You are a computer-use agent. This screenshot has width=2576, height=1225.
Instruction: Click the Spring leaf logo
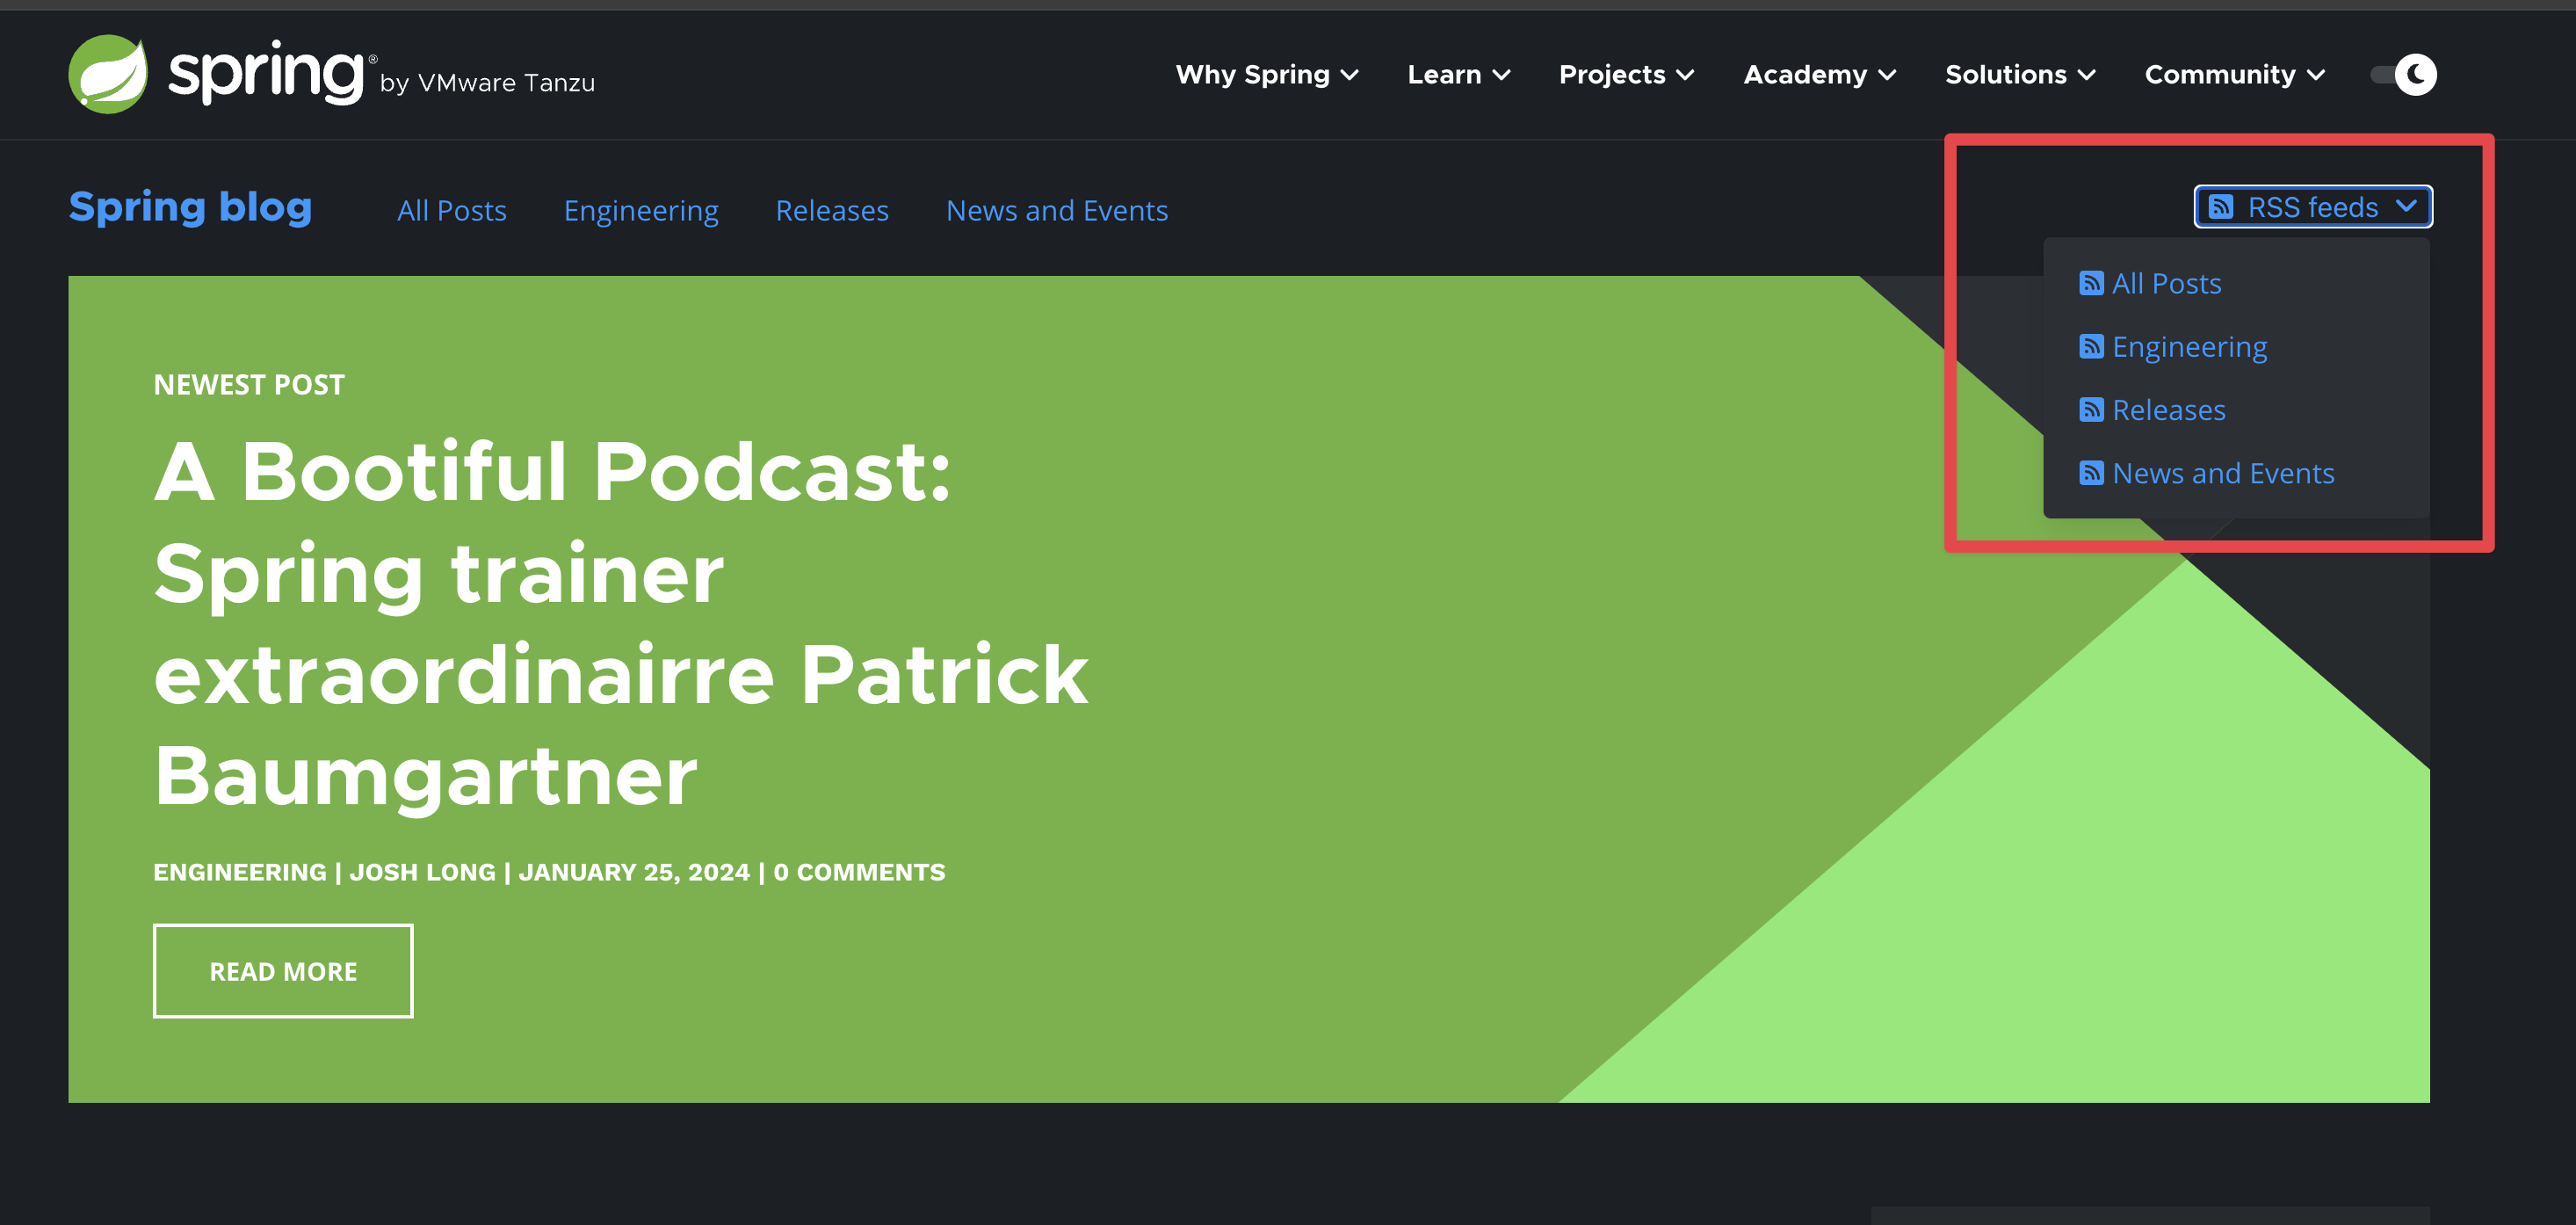click(108, 74)
